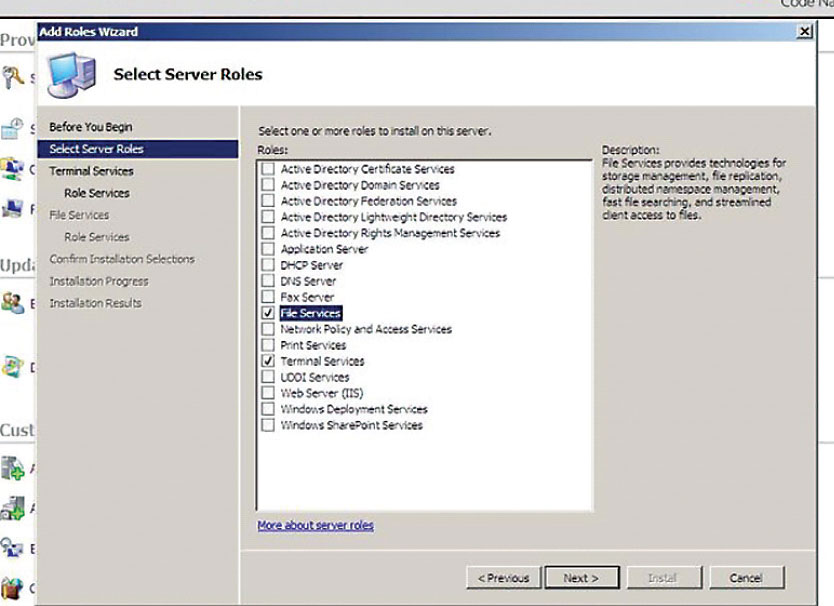The image size is (834, 606).
Task: Open the Before You Begin step
Action: [x=90, y=127]
